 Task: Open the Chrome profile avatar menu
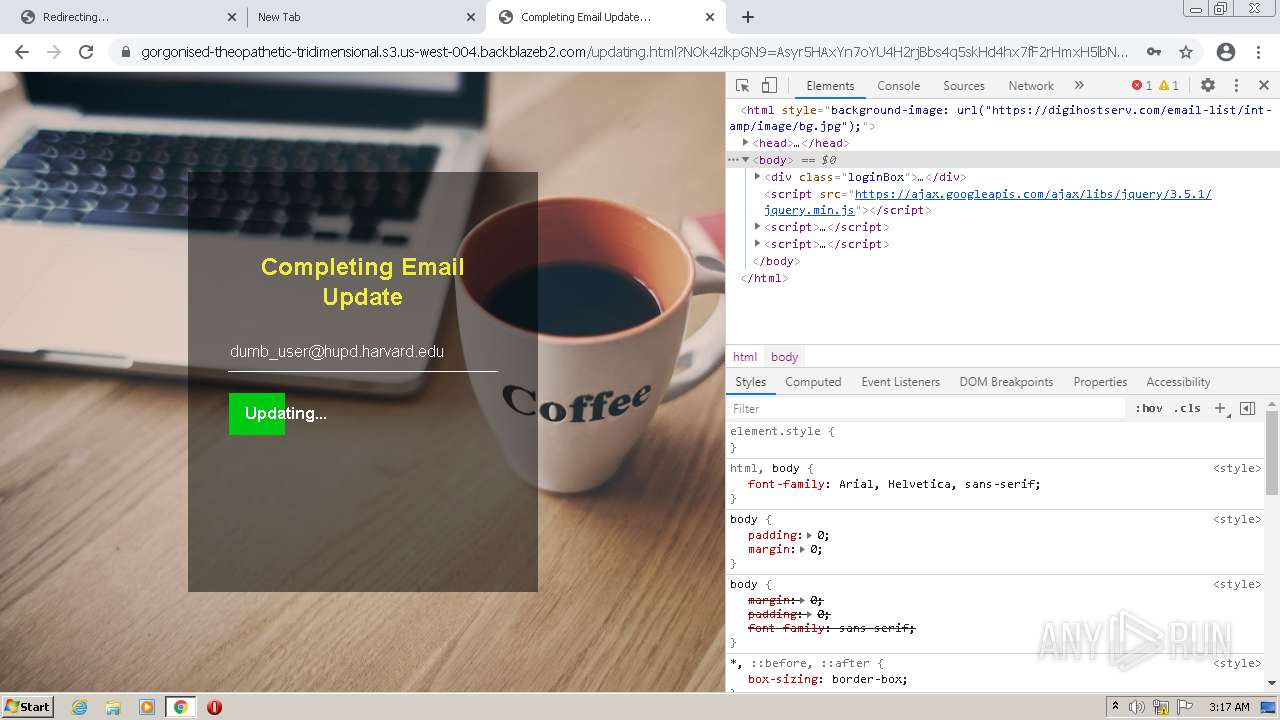click(1225, 52)
